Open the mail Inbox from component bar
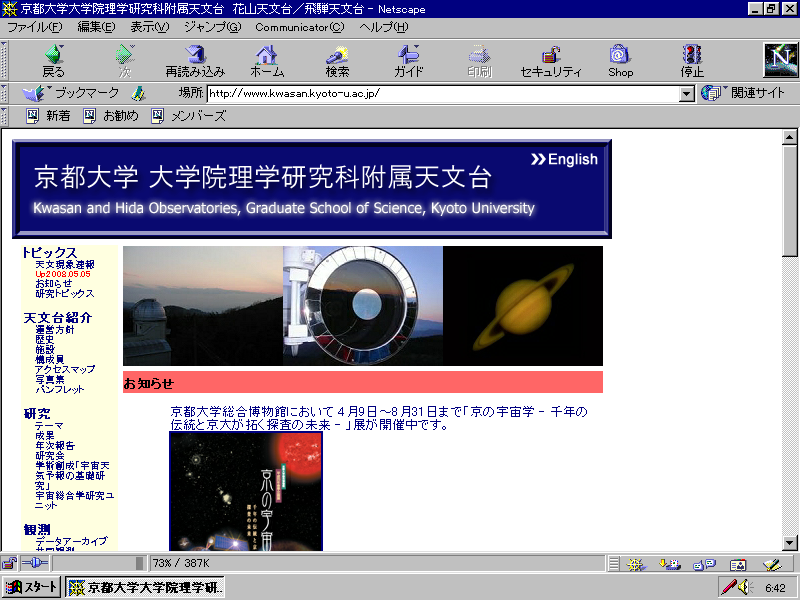 point(669,564)
